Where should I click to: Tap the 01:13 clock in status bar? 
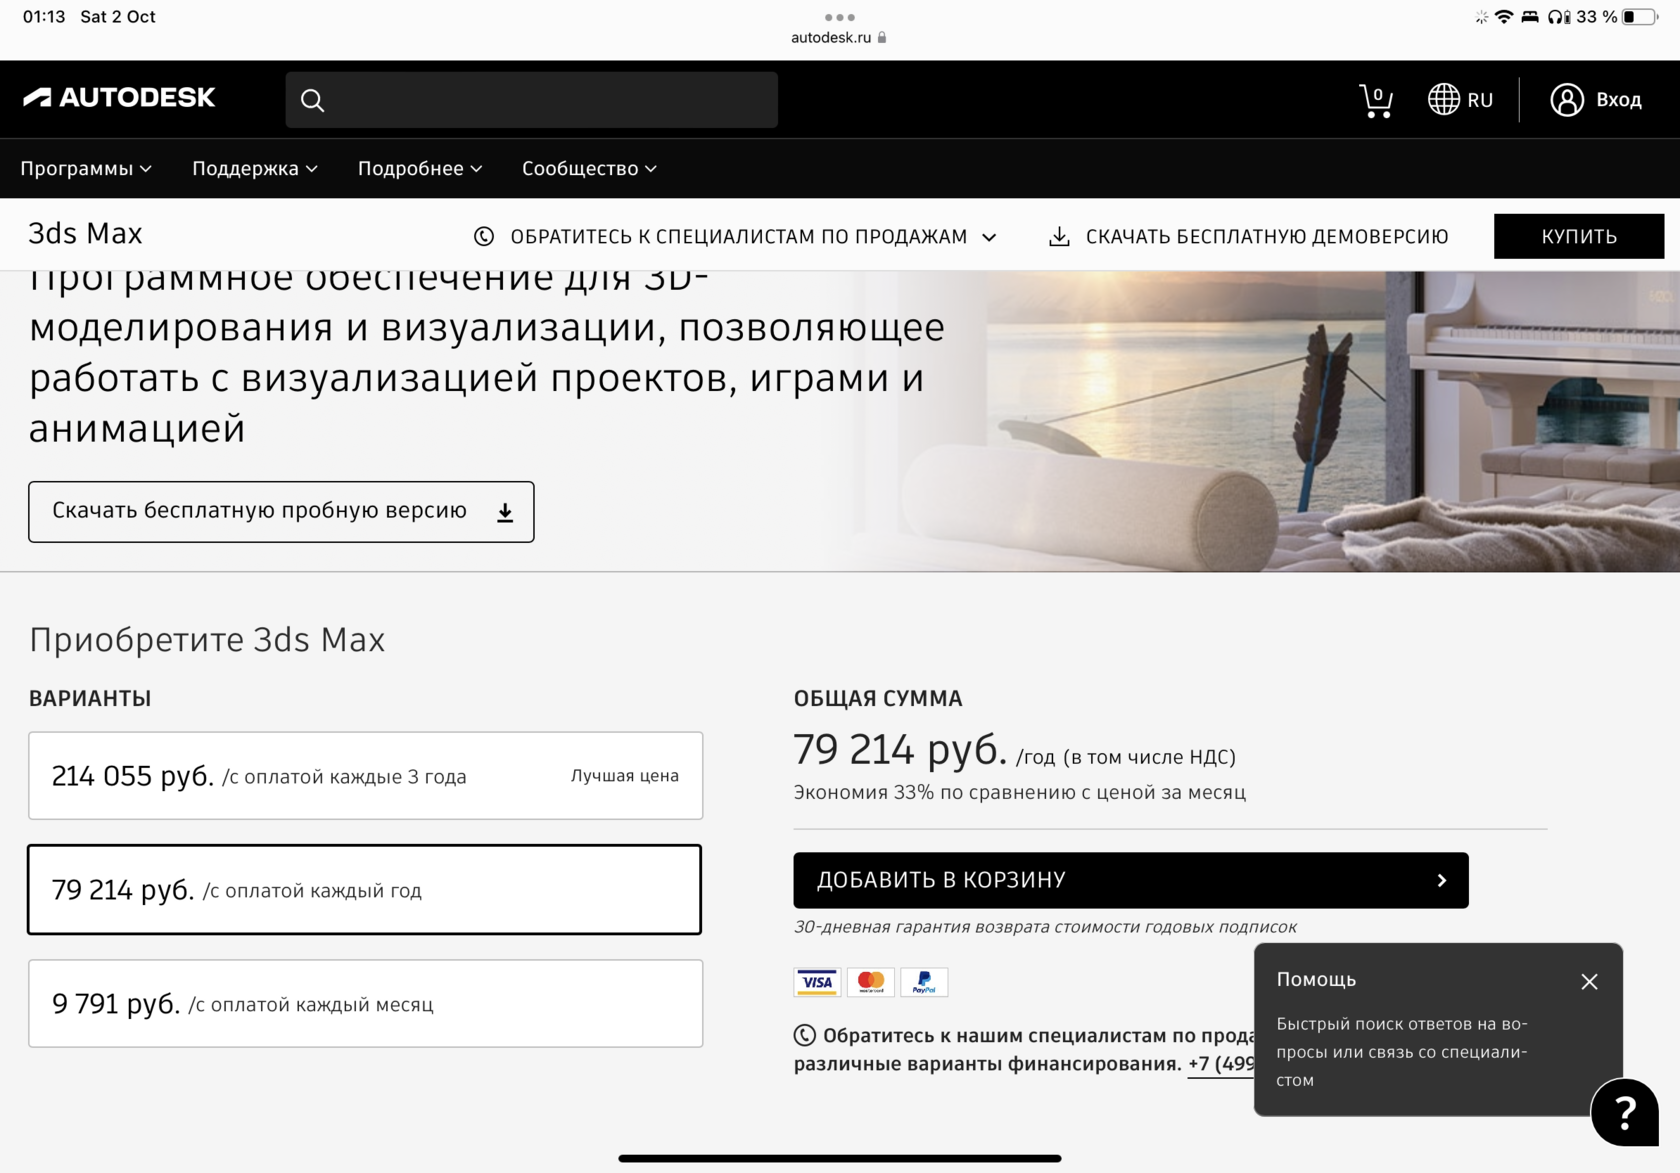coord(44,17)
